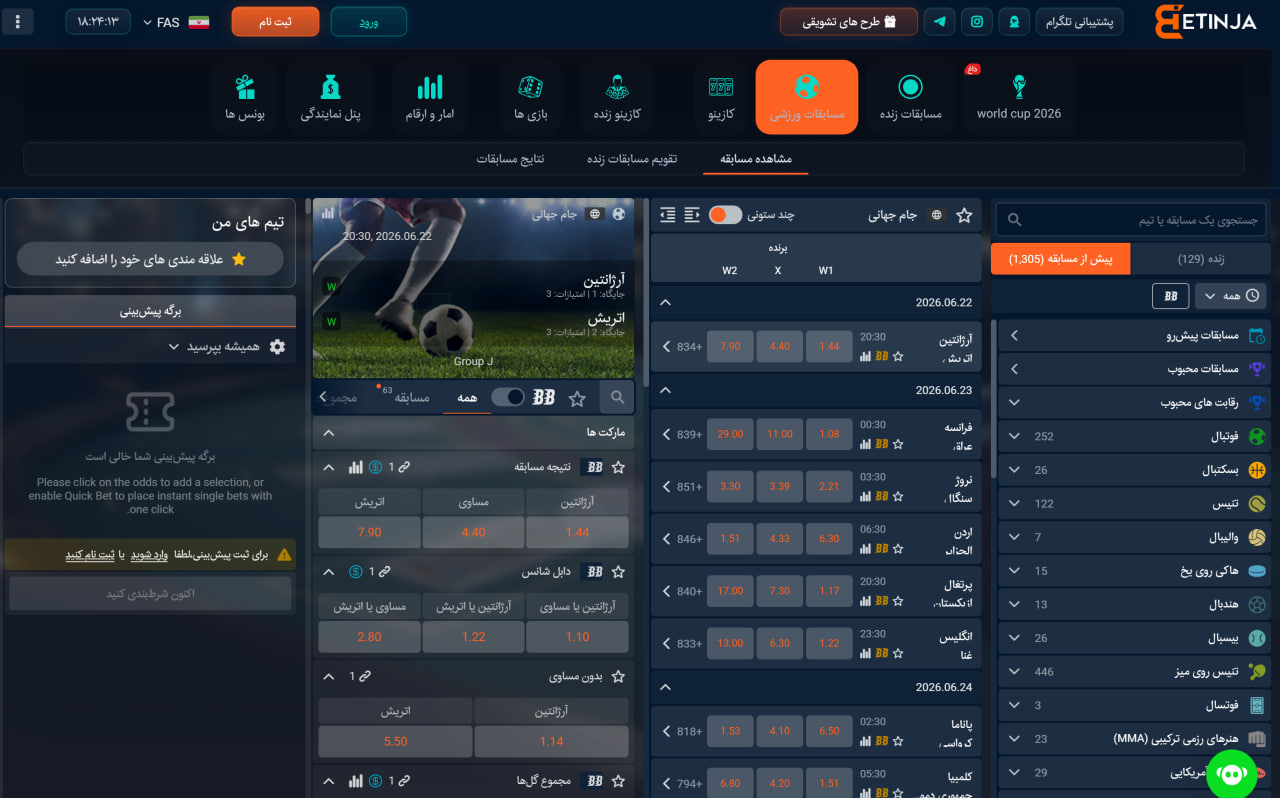Viewport: 1280px width, 798px height.
Task: Open the Instagram icon in header
Action: pyautogui.click(x=977, y=21)
